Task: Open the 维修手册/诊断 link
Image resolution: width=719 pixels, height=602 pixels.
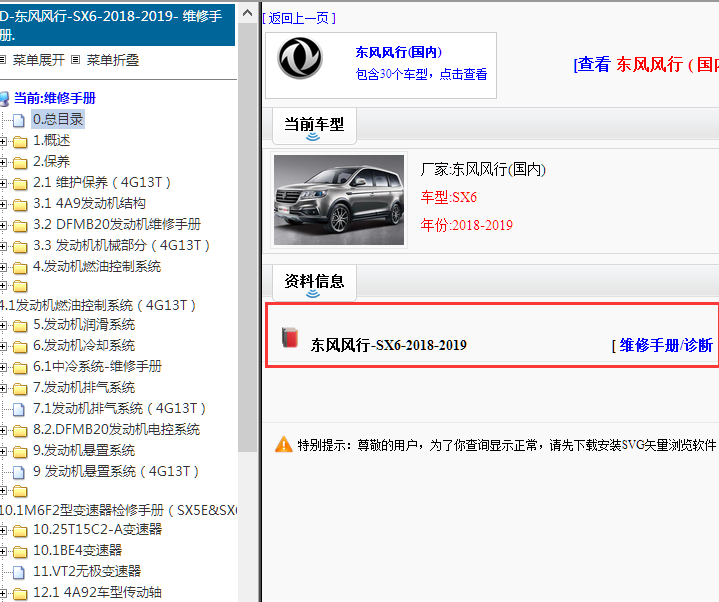Action: coord(665,345)
